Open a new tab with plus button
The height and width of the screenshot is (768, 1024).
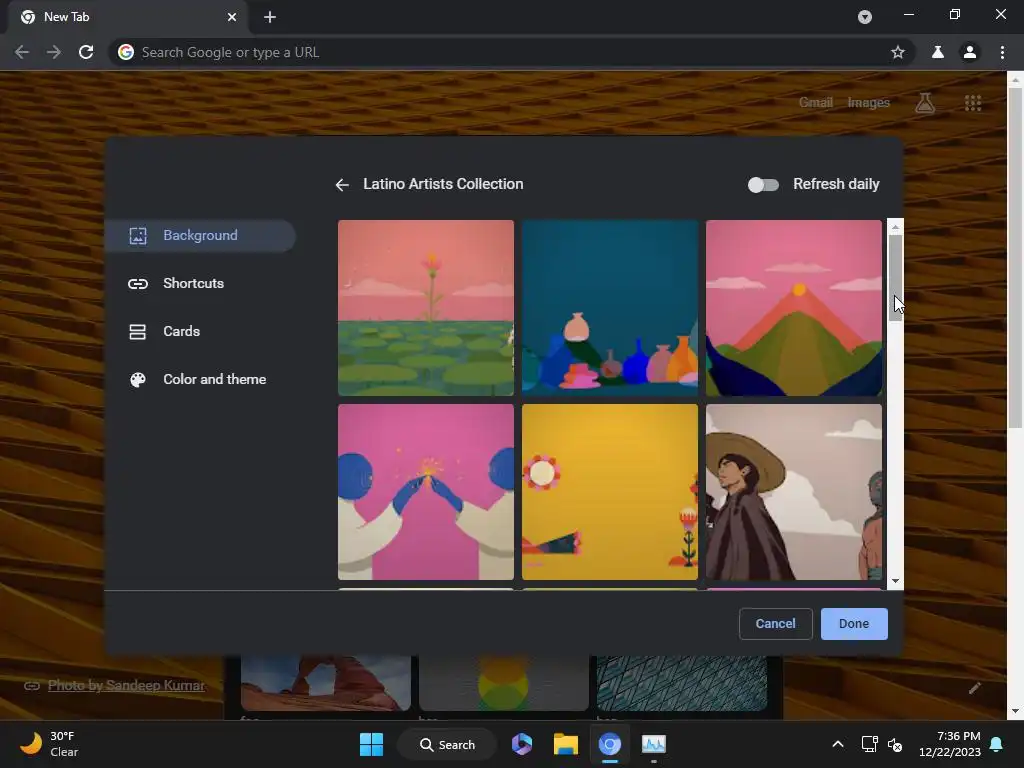(x=270, y=17)
